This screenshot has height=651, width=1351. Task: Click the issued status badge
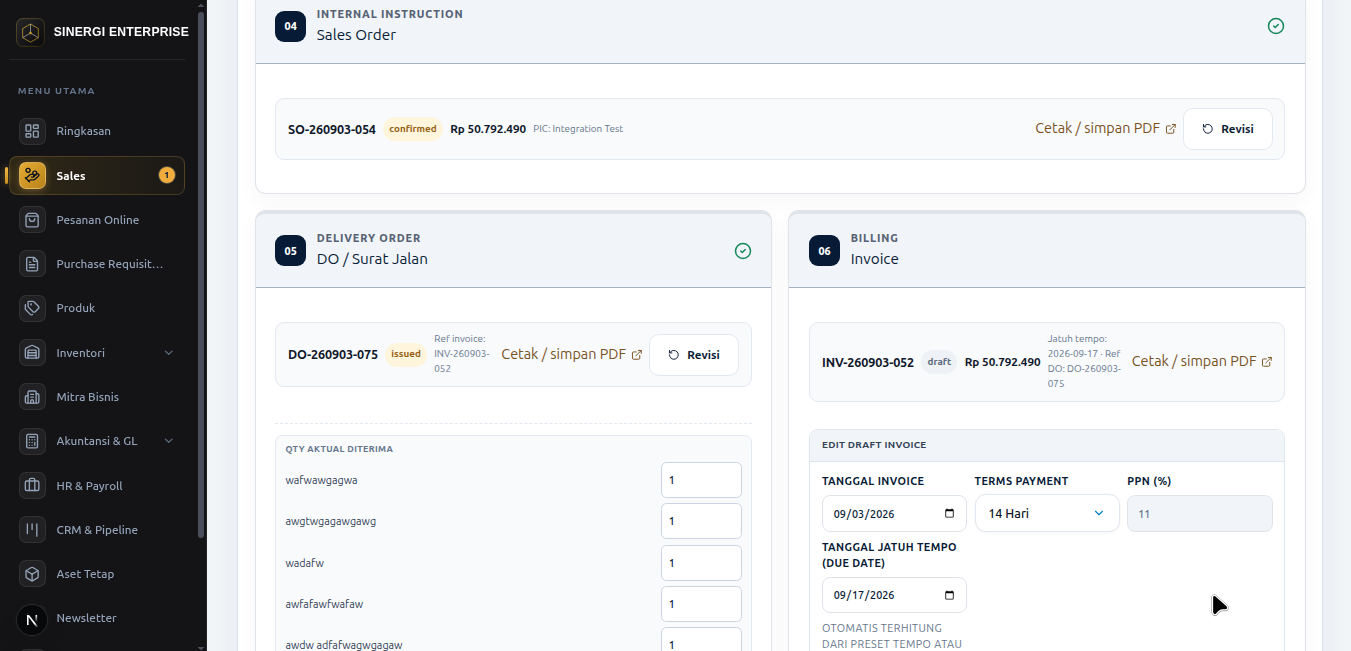[x=406, y=355]
